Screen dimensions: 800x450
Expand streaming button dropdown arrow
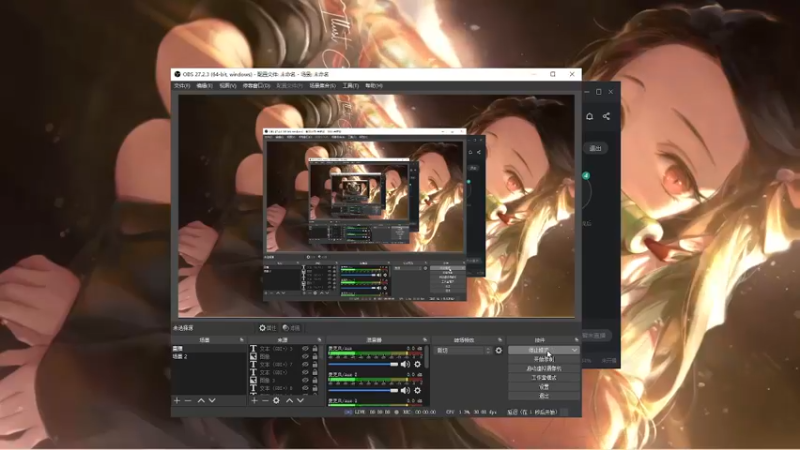coord(574,351)
